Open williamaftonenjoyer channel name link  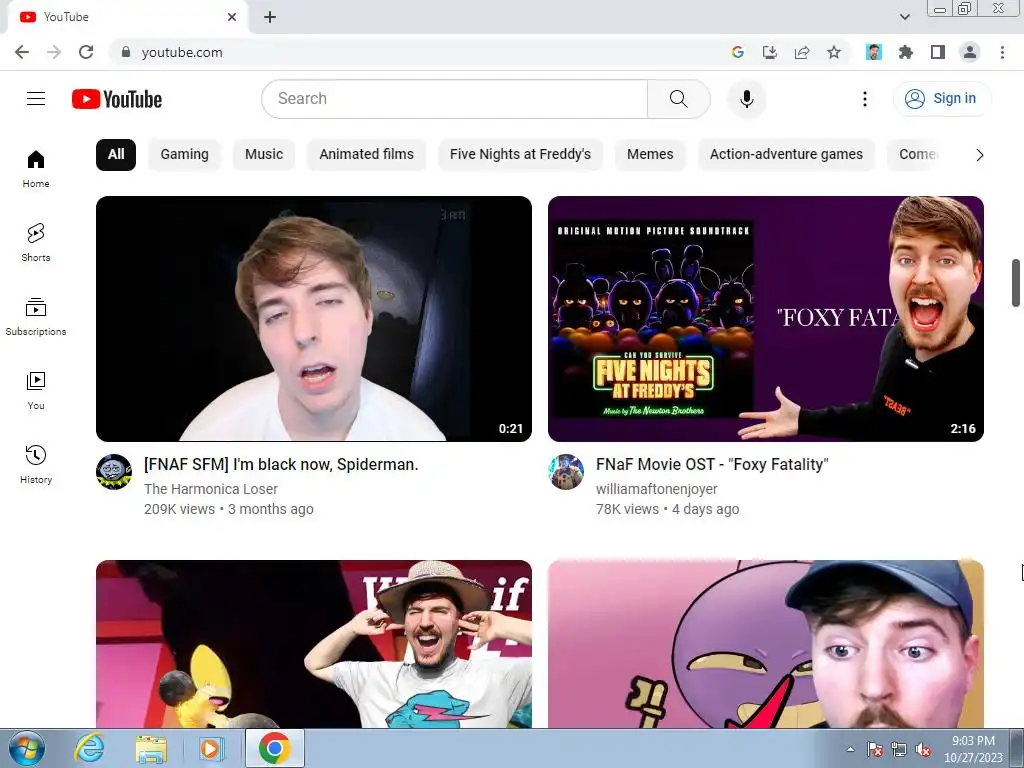coord(656,489)
